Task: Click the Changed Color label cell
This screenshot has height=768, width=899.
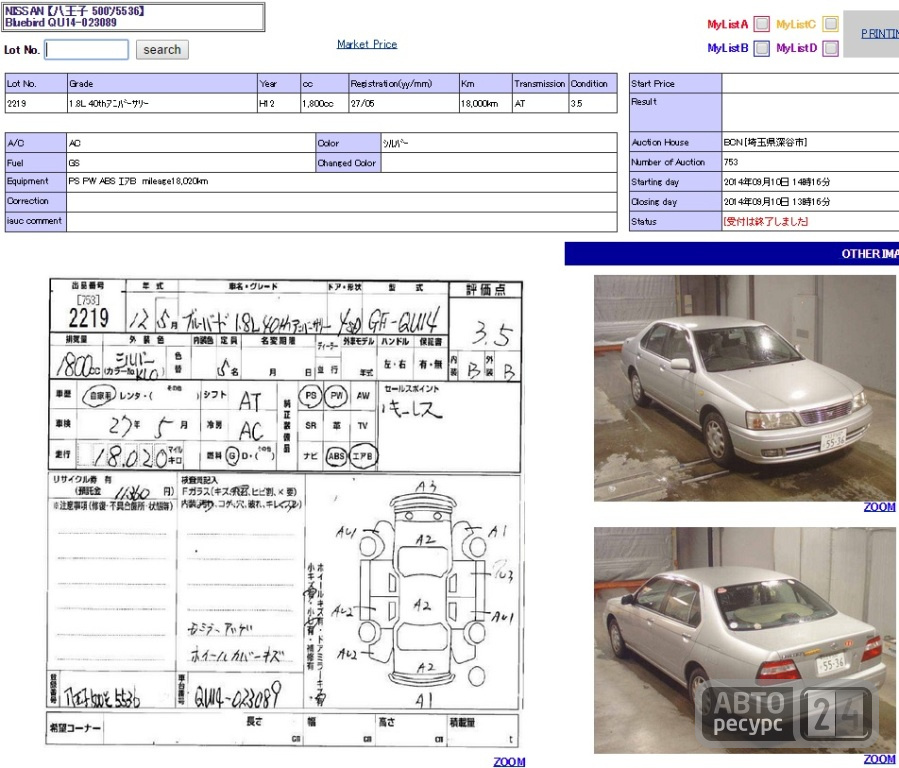Action: point(348,163)
